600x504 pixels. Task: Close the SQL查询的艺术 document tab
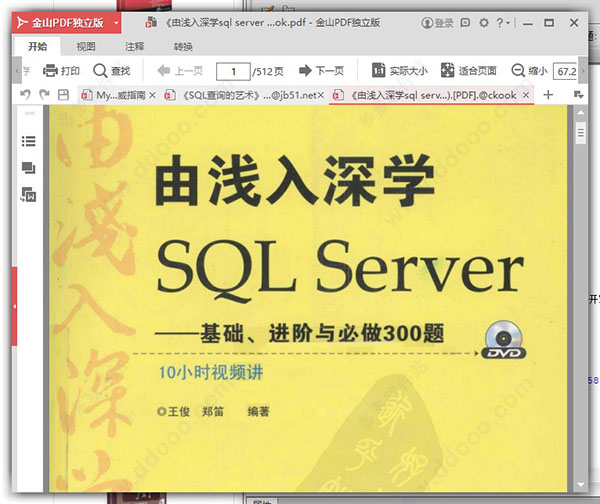pyautogui.click(x=321, y=95)
